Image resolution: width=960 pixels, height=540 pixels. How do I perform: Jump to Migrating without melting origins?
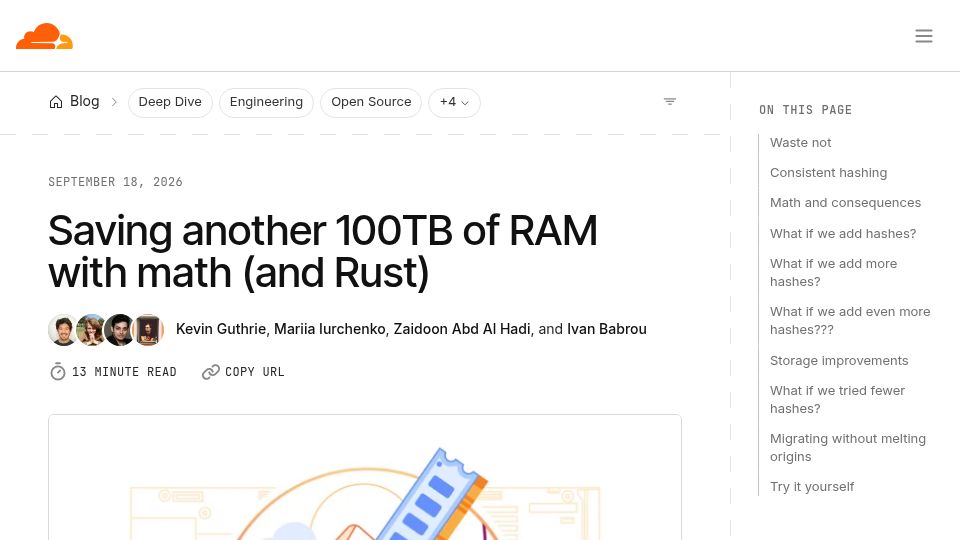pyautogui.click(x=847, y=448)
